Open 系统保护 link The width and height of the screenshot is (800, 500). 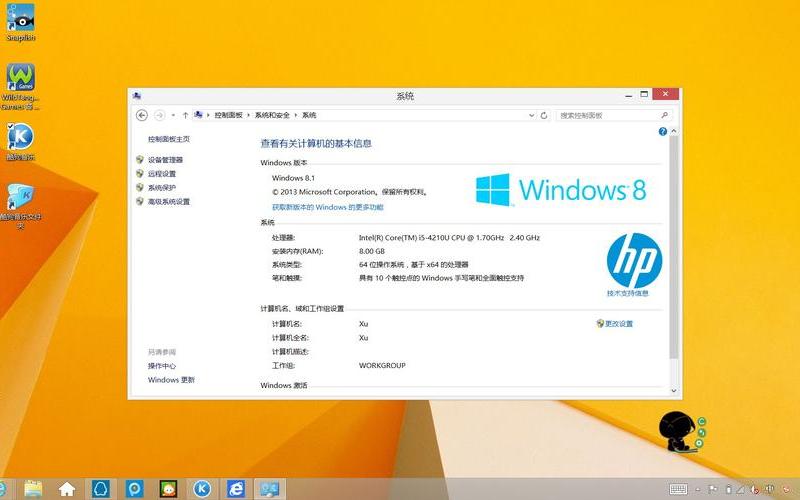(x=162, y=187)
